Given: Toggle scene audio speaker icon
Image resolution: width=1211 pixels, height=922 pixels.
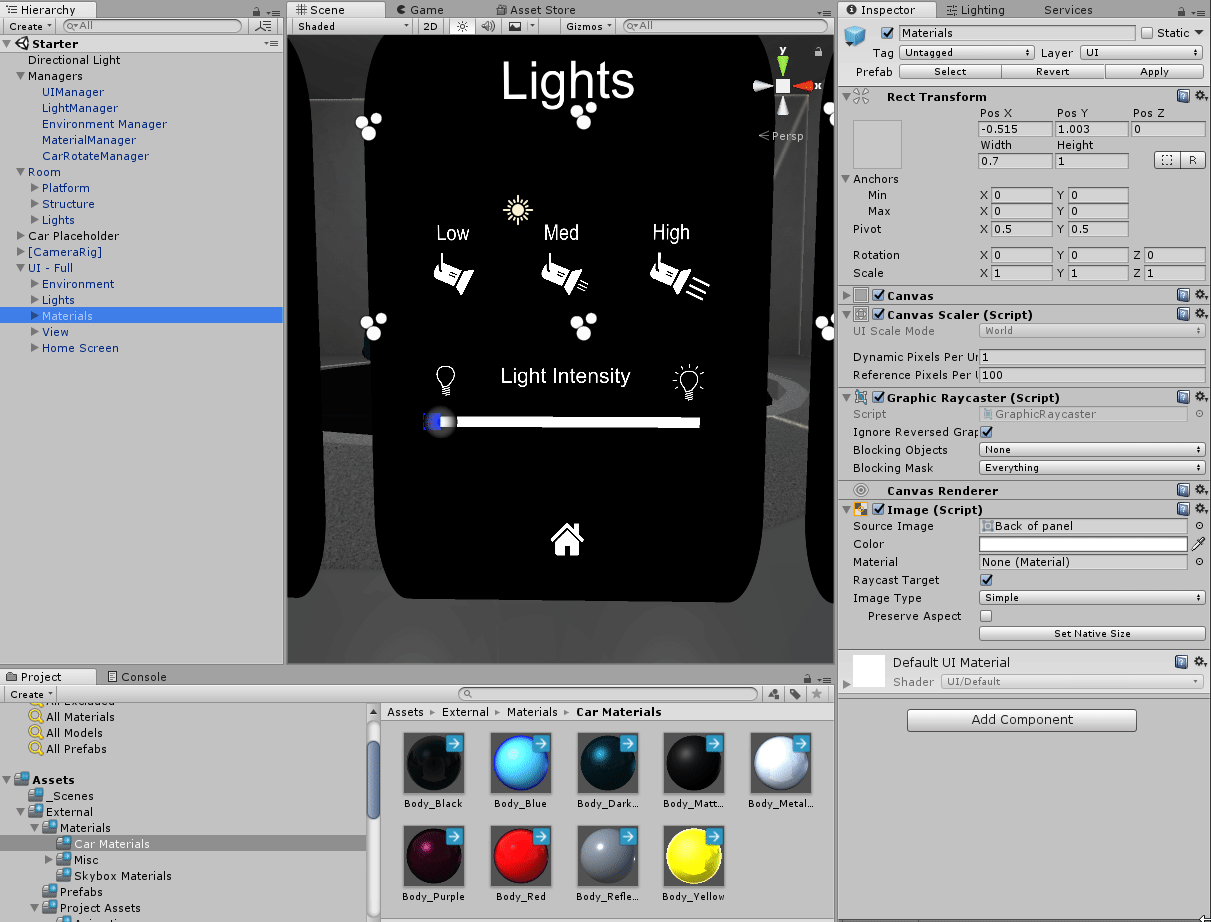Looking at the screenshot, I should (488, 26).
